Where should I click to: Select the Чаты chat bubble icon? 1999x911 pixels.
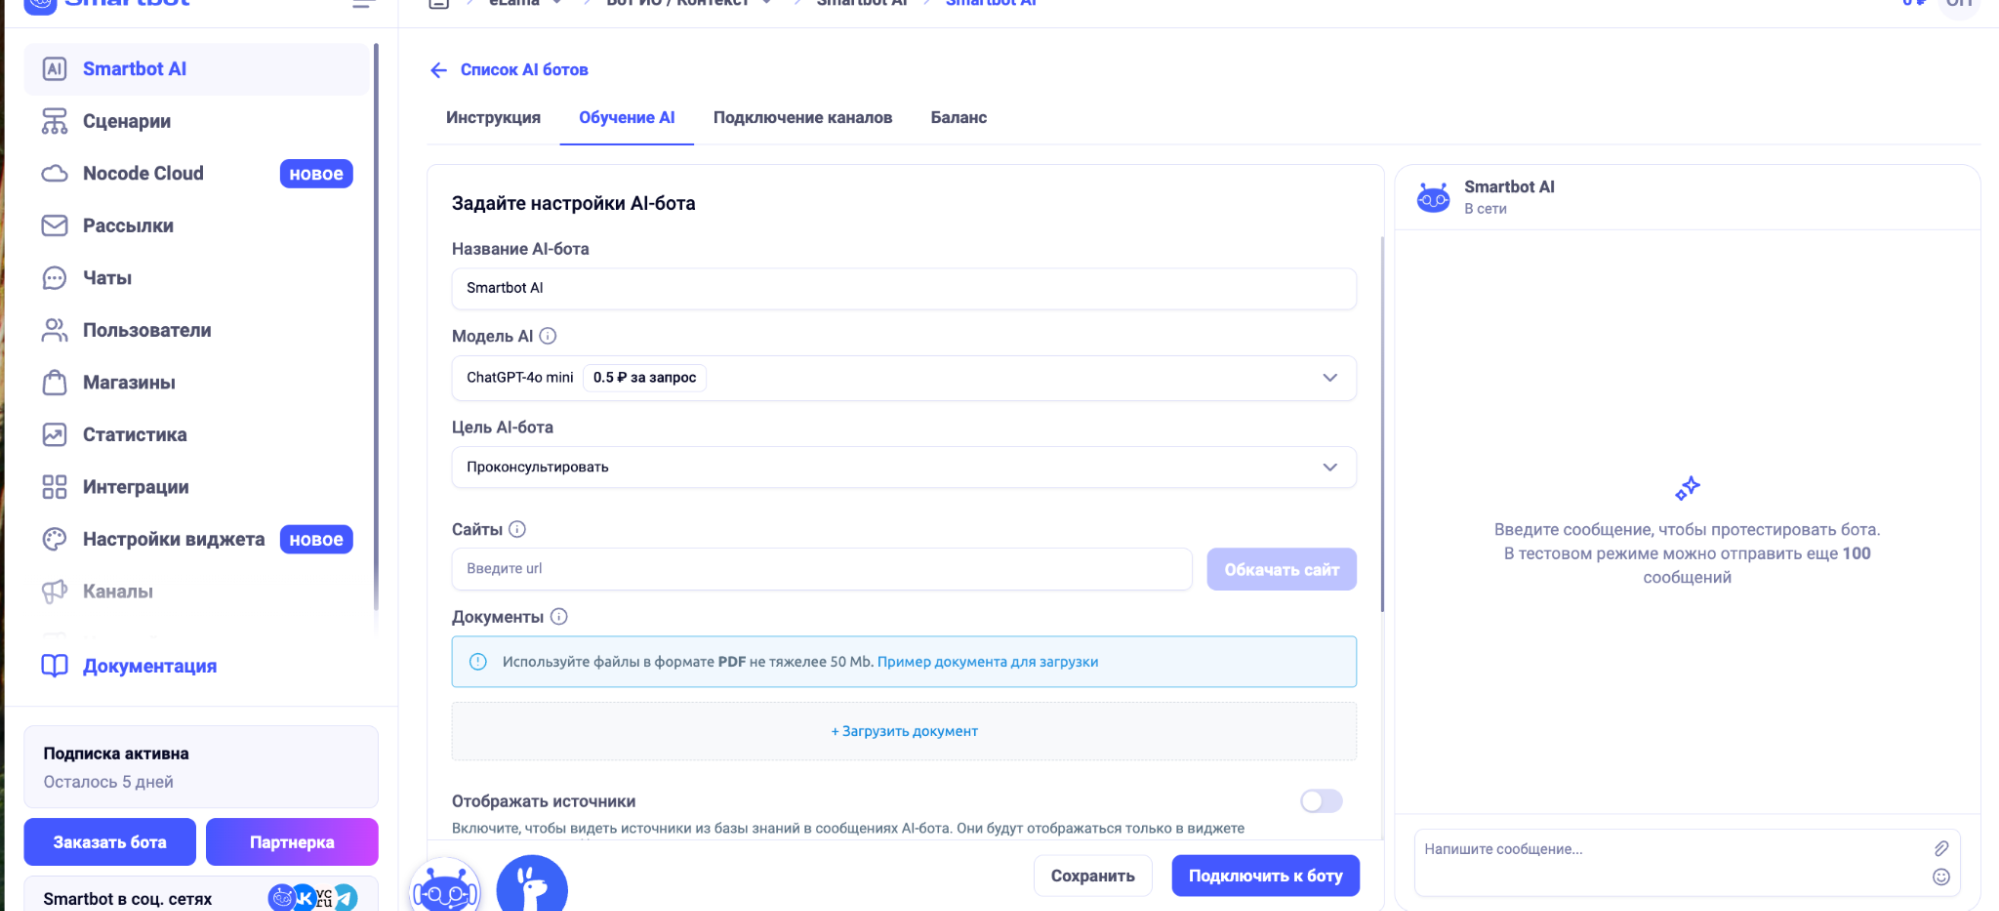[x=55, y=277]
